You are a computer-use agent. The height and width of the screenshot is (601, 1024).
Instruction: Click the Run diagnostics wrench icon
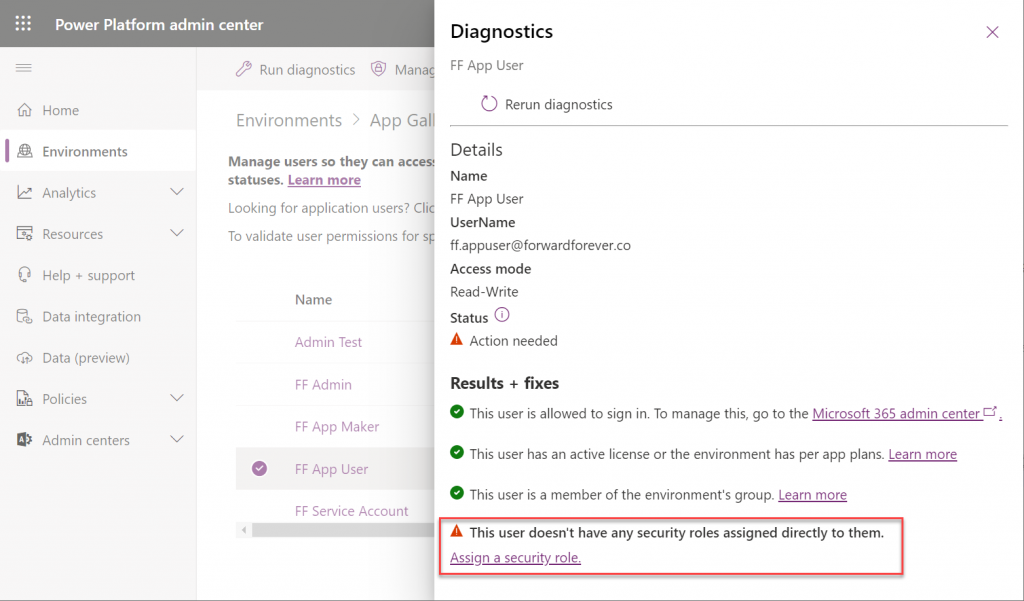244,69
